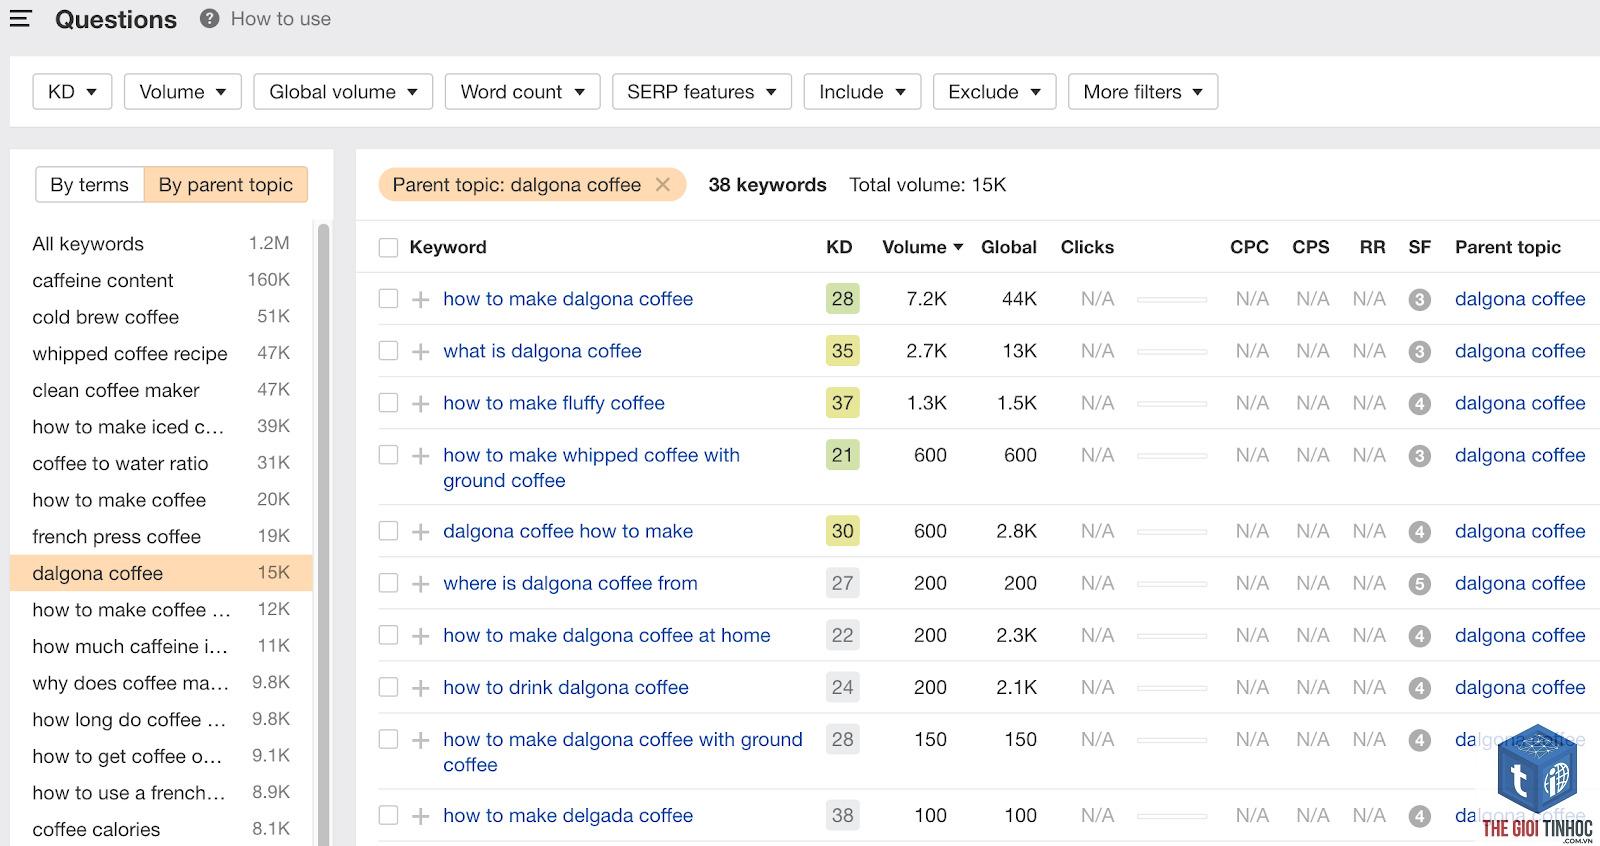Check the 'how to make dalgona coffee' row
Image resolution: width=1600 pixels, height=846 pixels.
tap(388, 299)
